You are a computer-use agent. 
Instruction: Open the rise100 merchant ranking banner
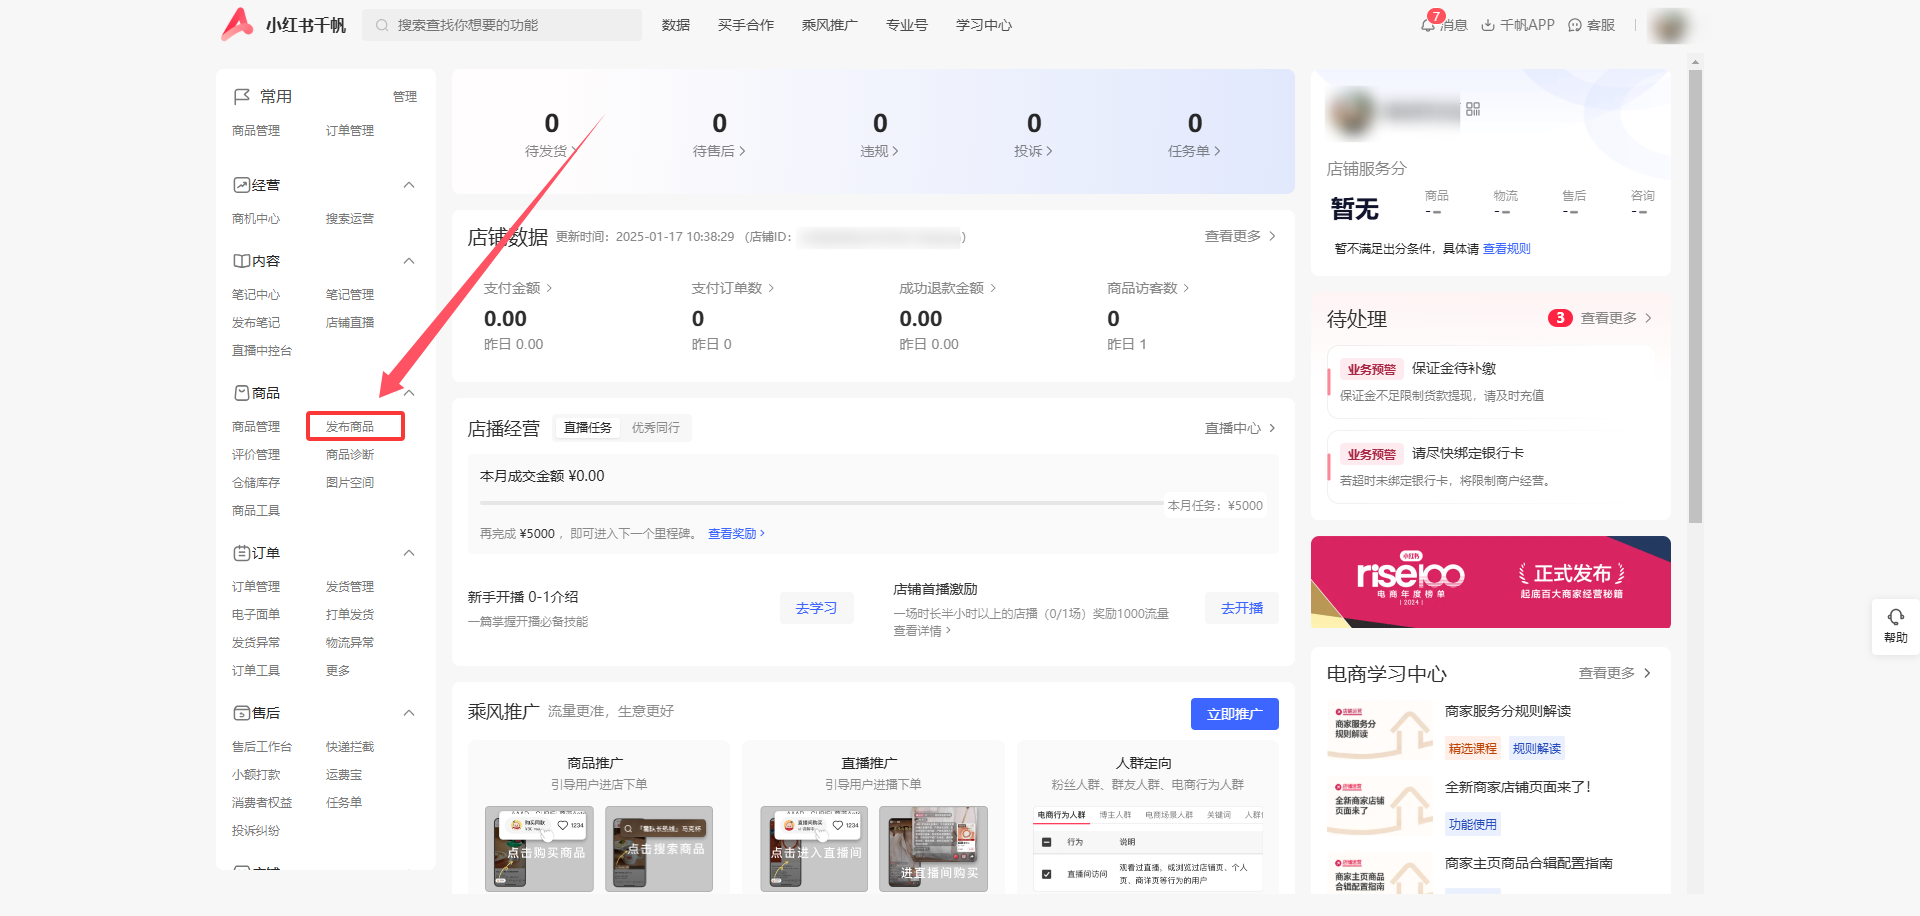click(1490, 582)
